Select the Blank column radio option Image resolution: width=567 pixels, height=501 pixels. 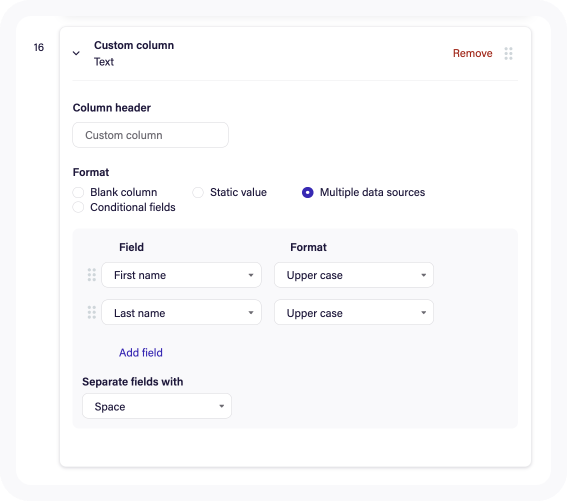coord(78,192)
